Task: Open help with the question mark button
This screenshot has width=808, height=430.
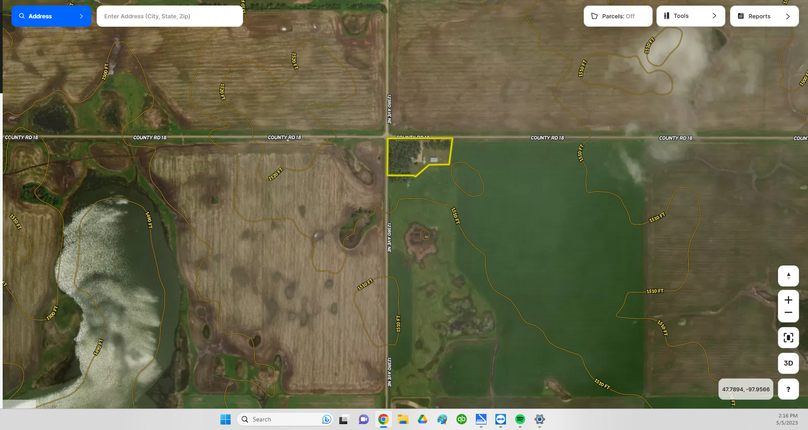Action: (788, 389)
